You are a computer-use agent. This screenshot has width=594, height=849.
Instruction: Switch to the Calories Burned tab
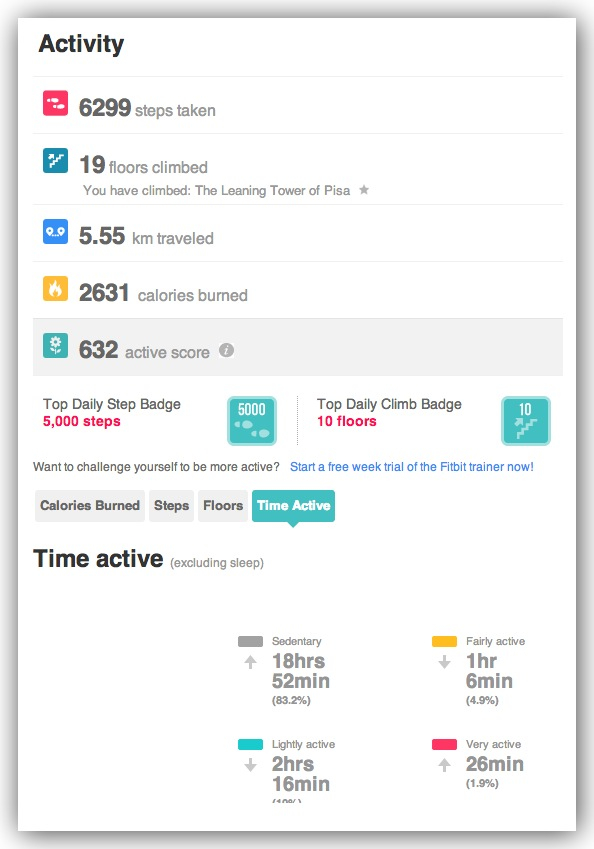pos(90,506)
